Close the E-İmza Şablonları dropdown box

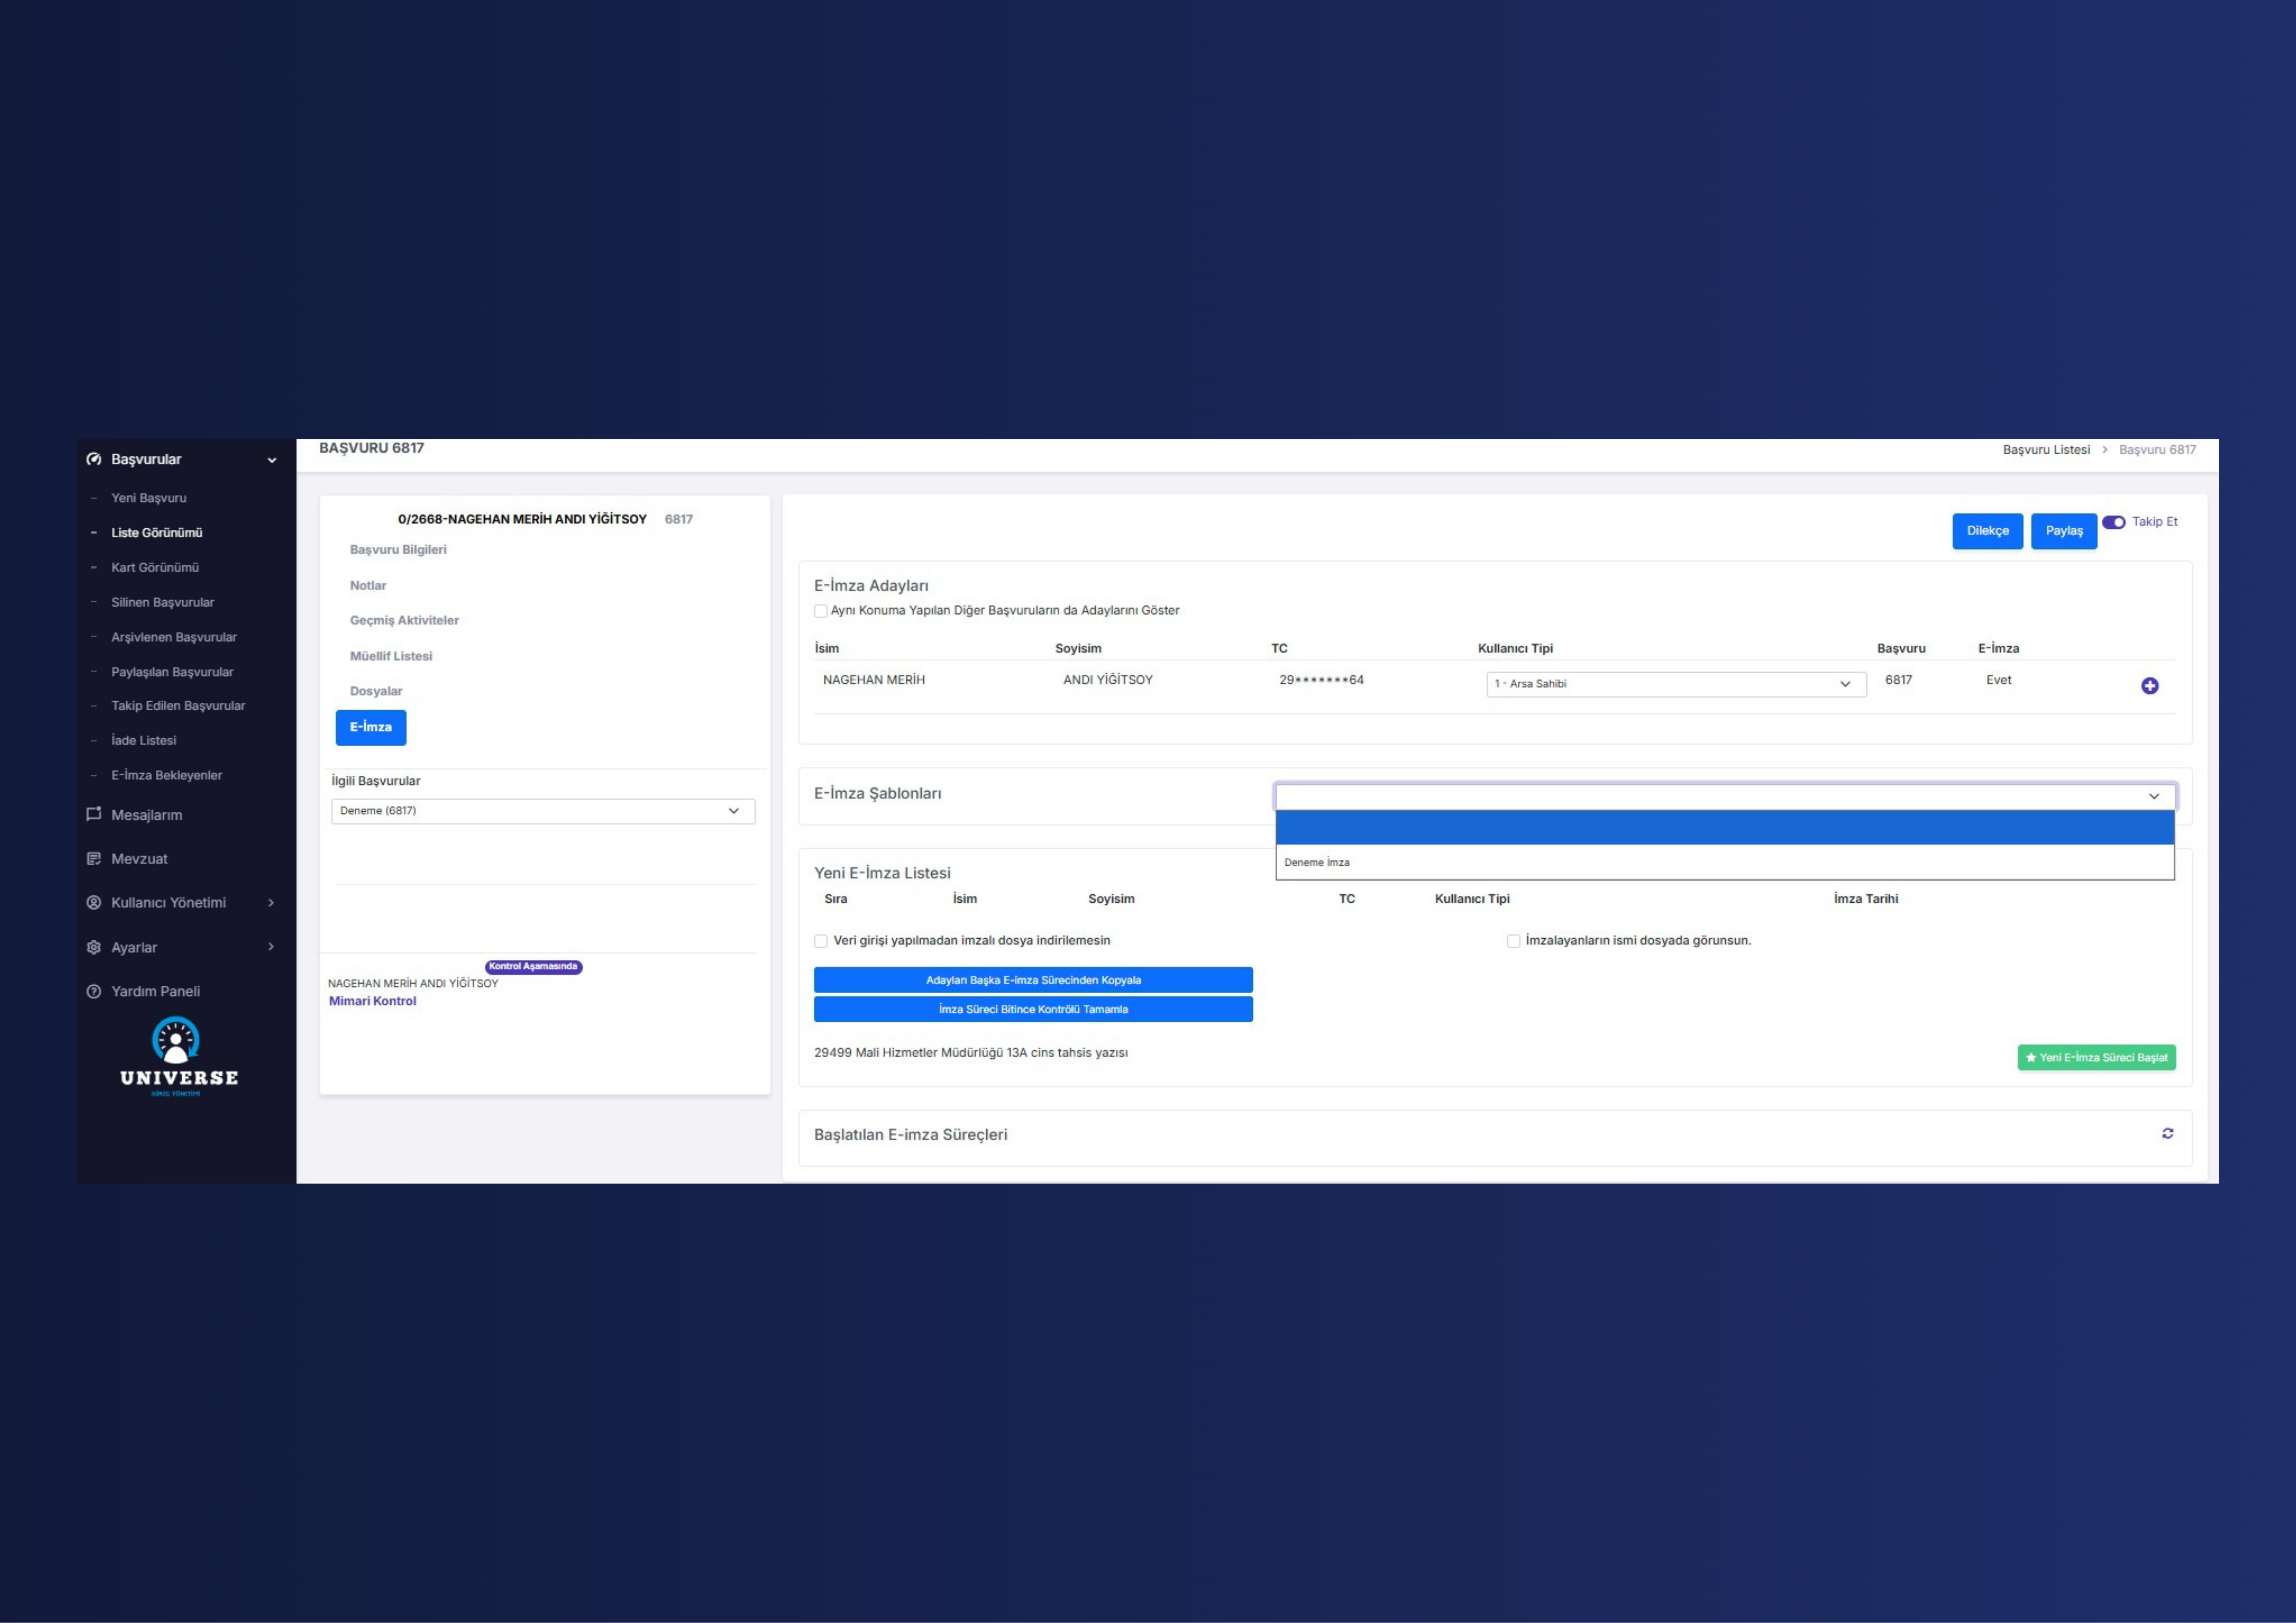click(x=1725, y=796)
